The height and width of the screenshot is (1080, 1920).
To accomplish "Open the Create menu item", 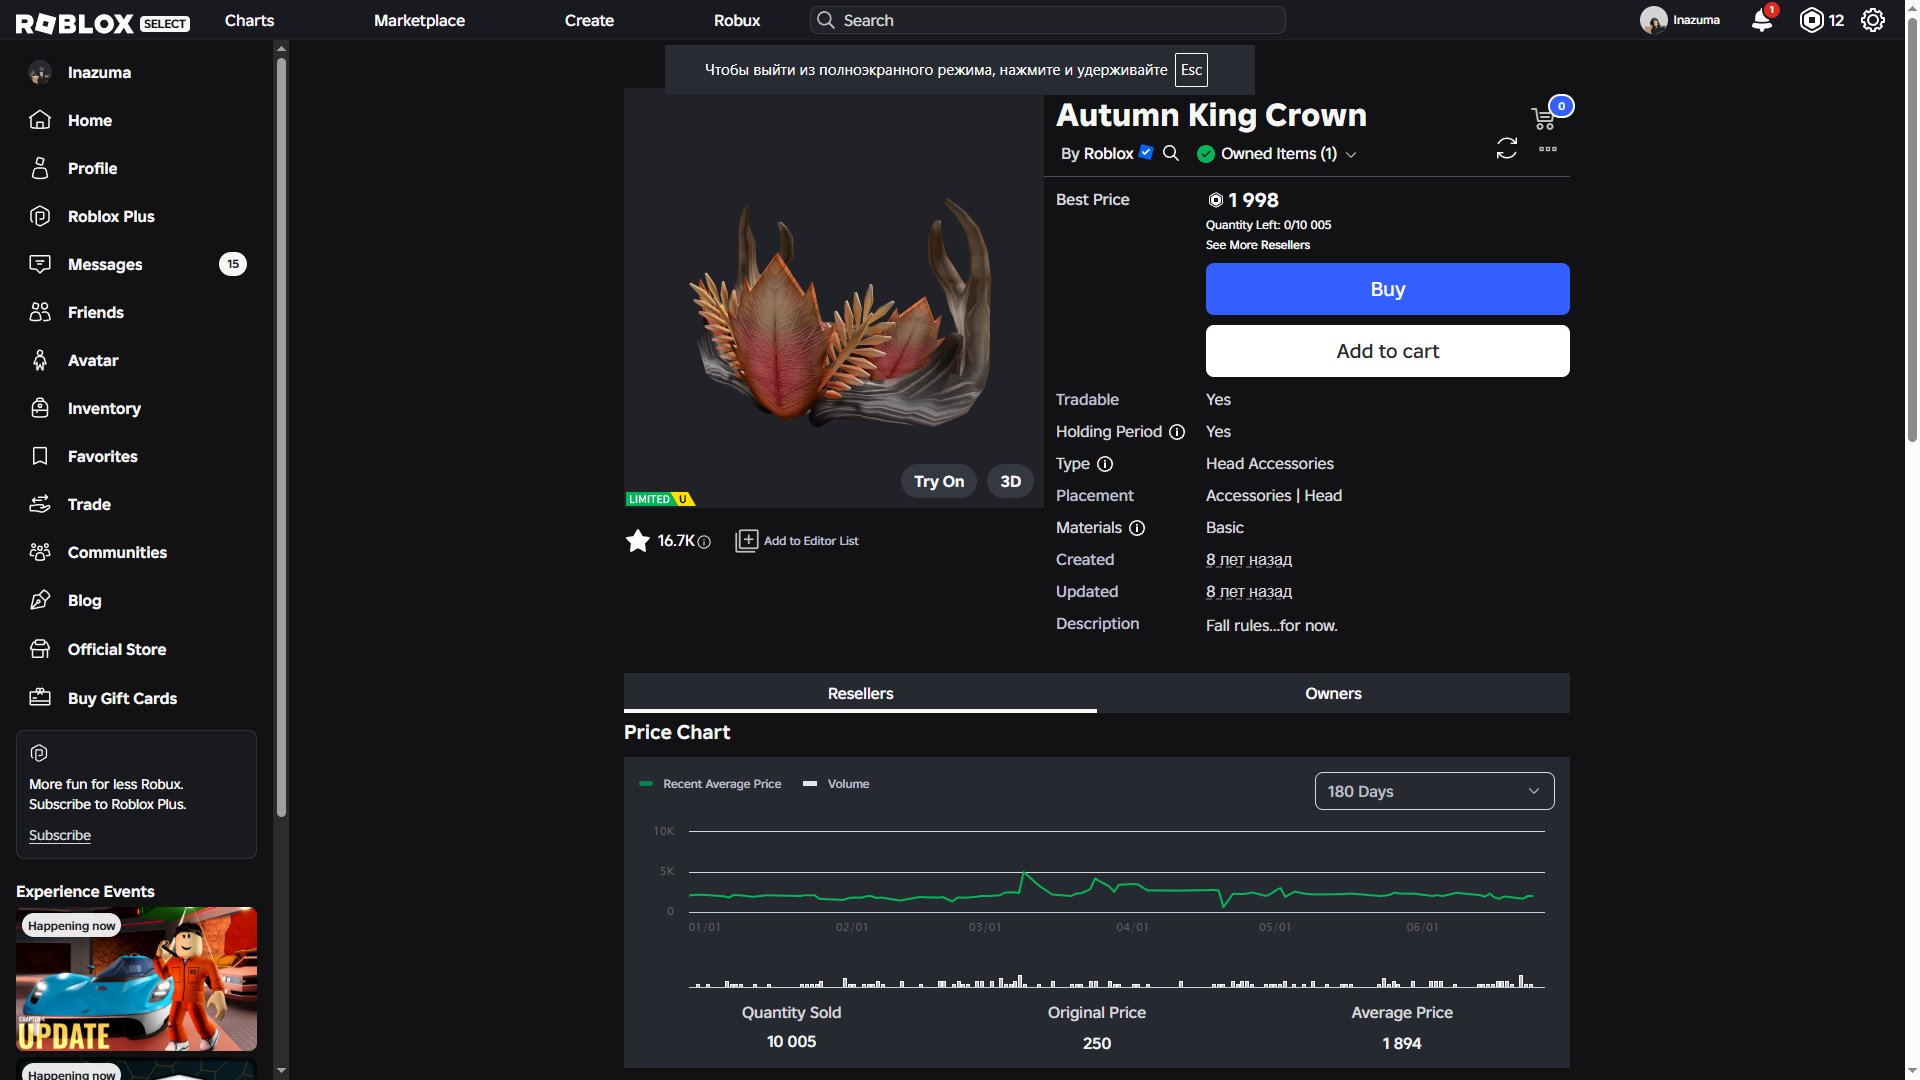I will pos(589,20).
